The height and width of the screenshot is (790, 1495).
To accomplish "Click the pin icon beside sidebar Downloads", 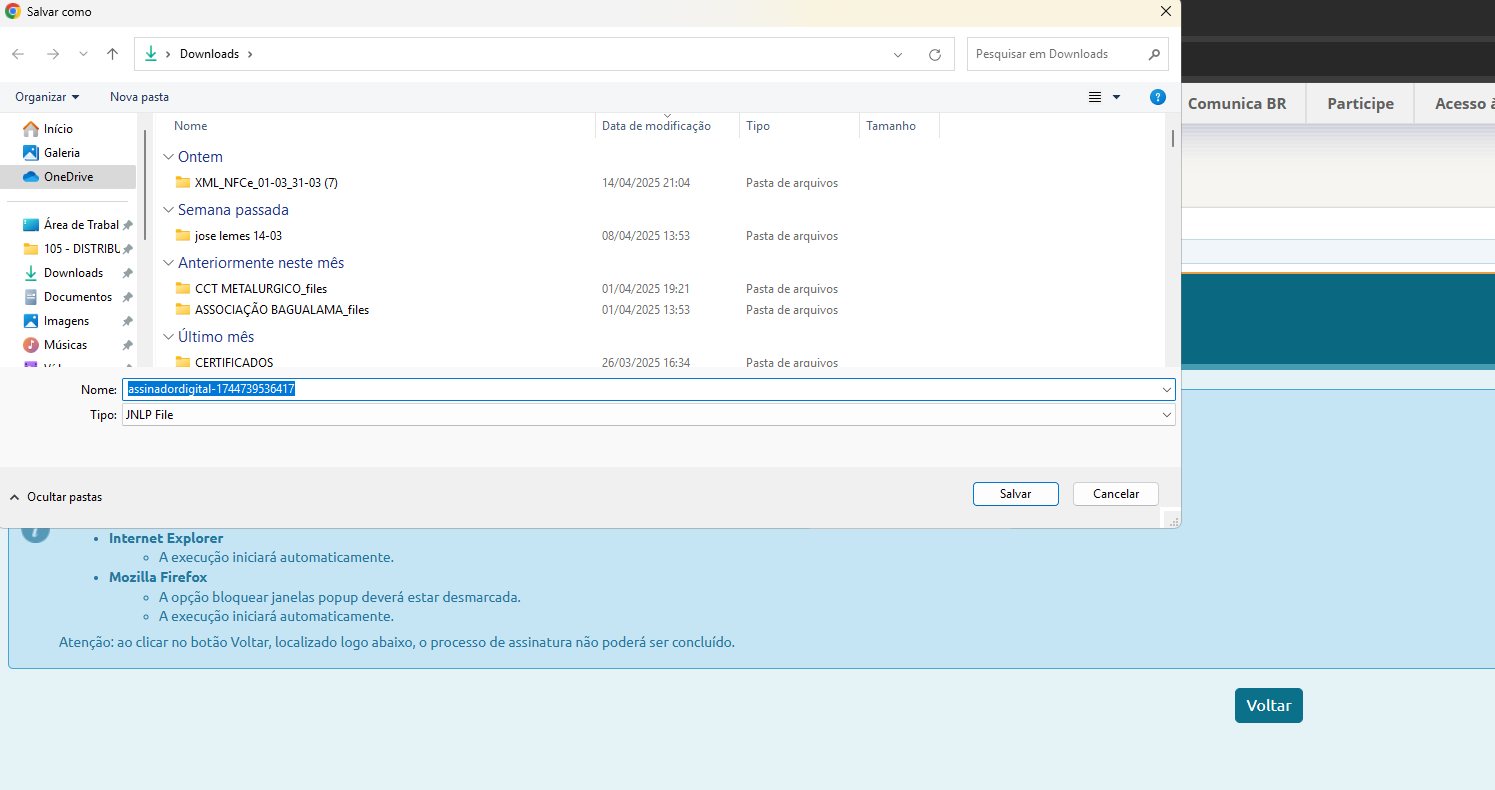I will click(127, 274).
